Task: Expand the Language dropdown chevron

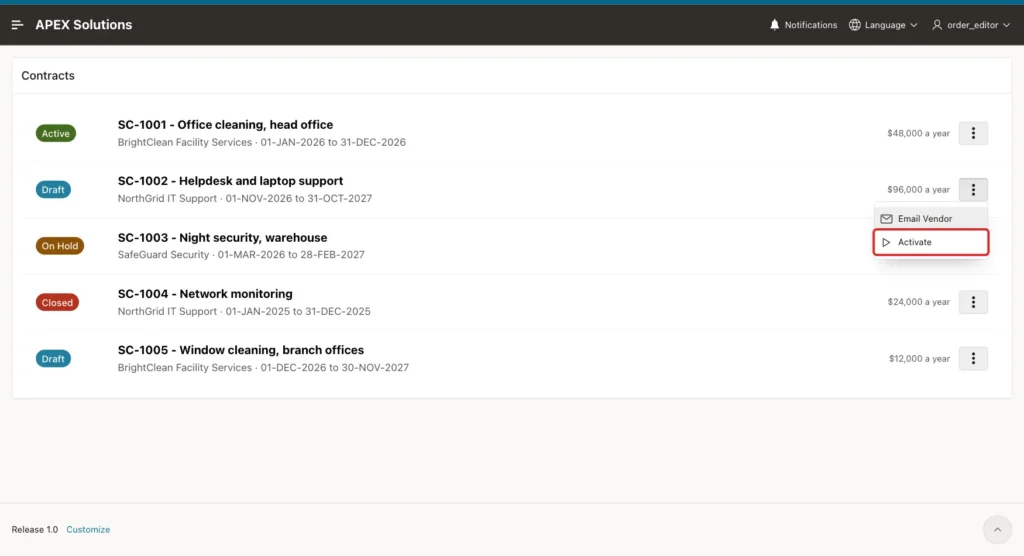Action: [x=914, y=25]
